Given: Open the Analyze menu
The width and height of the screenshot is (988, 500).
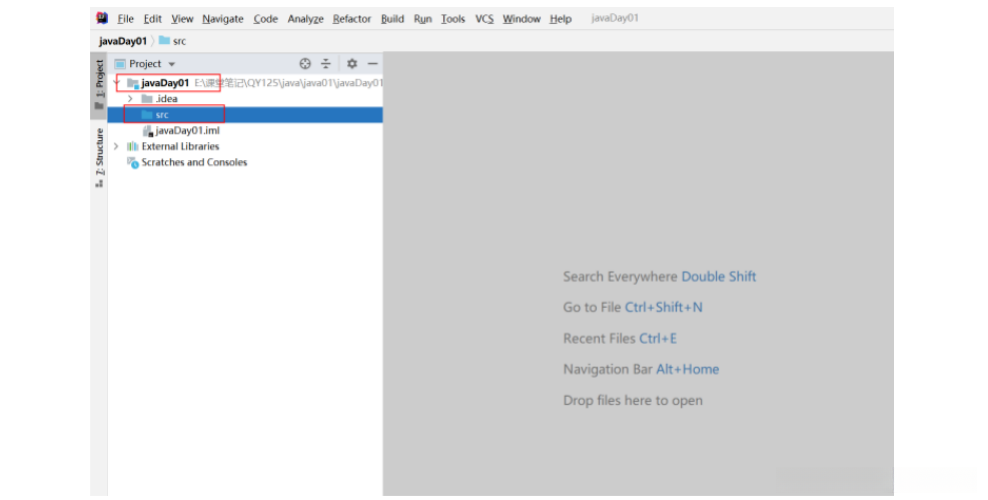Looking at the screenshot, I should pos(305,19).
